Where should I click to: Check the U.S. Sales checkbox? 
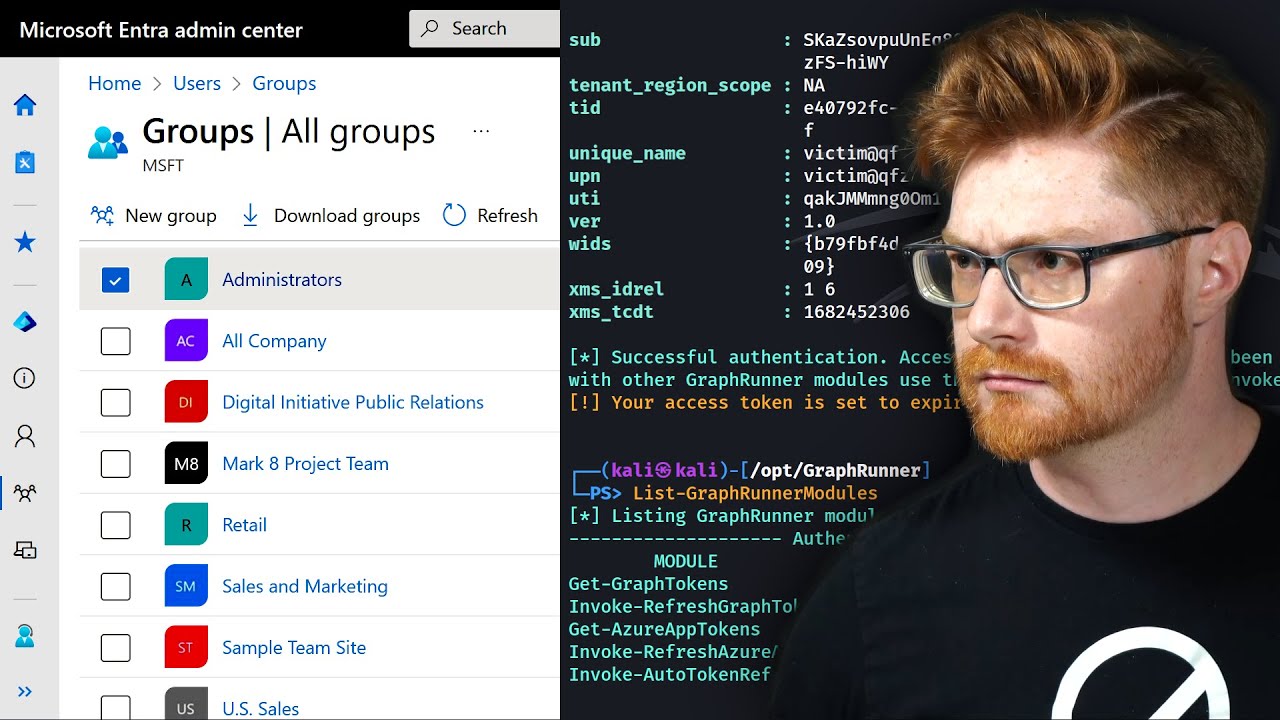coord(116,707)
